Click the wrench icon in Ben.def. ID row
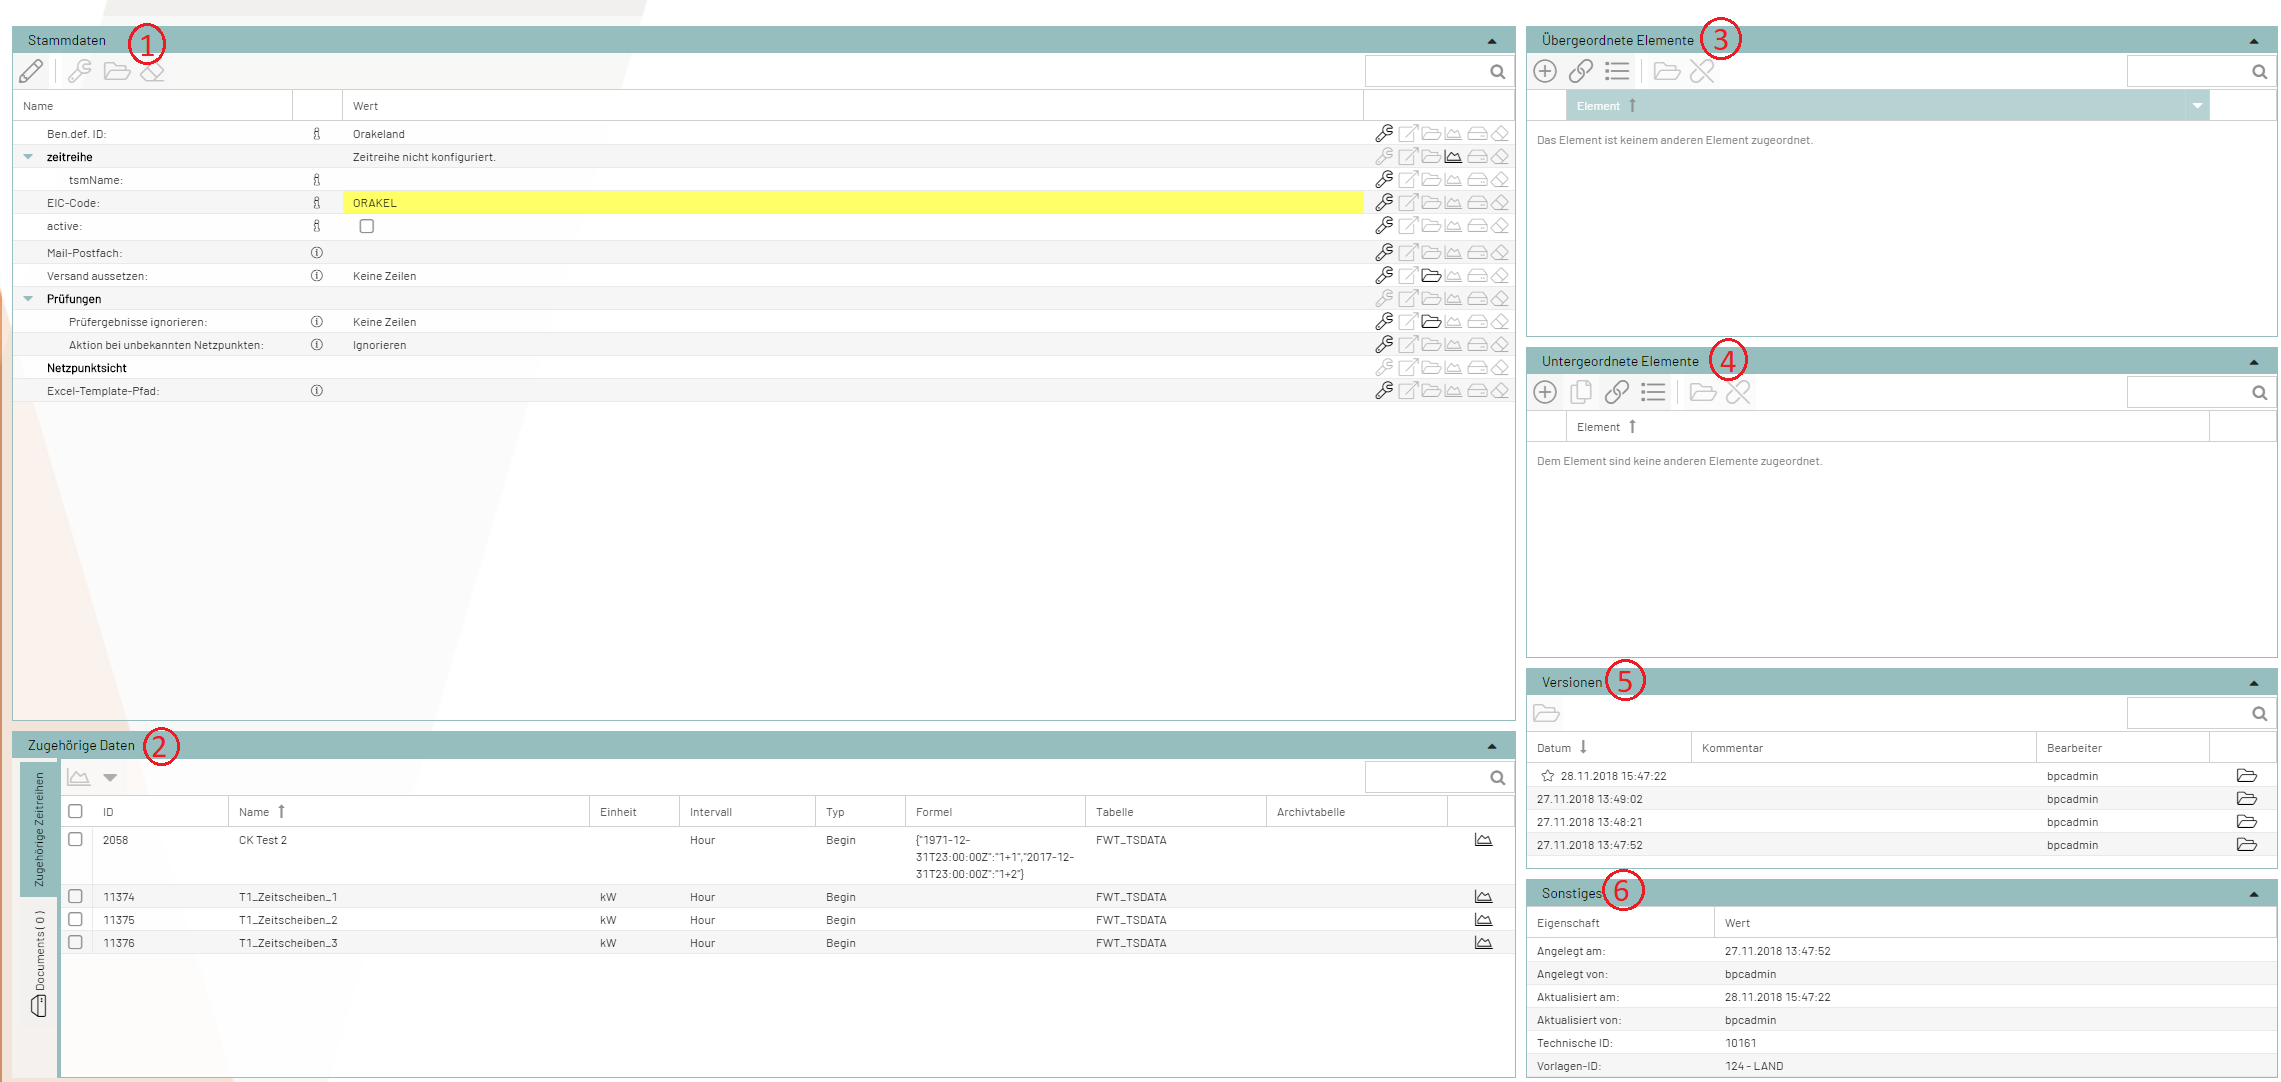Viewport: 2281px width, 1082px height. pyautogui.click(x=1384, y=133)
